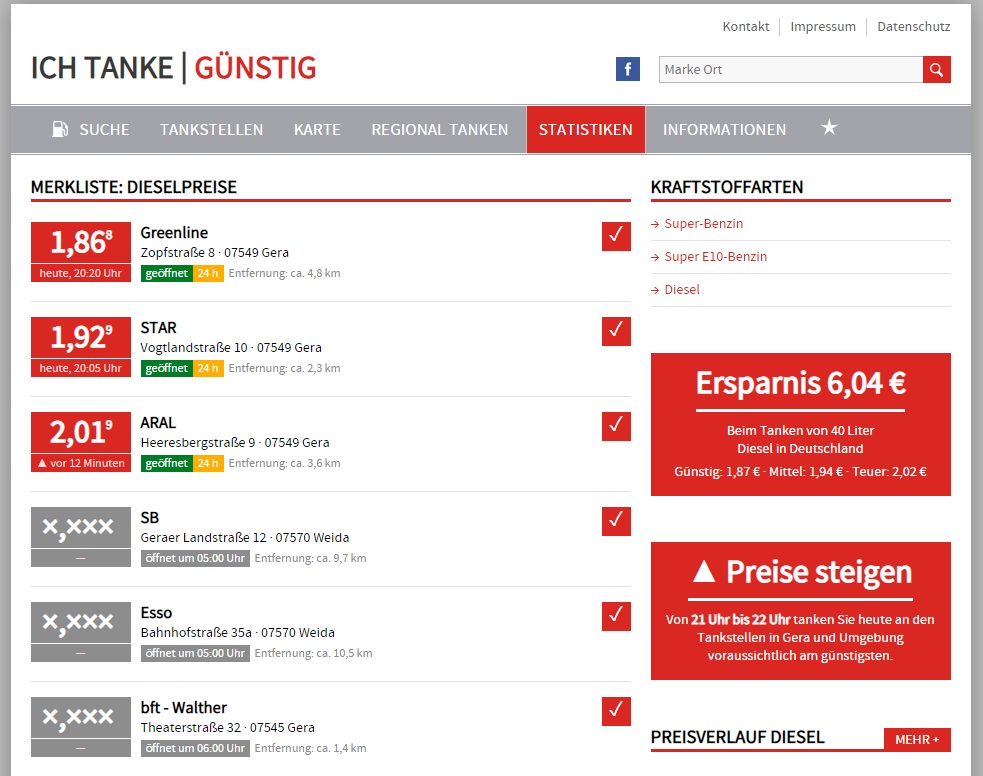Click the 1,86 Greenline price box
Image resolution: width=983 pixels, height=776 pixels.
point(81,243)
